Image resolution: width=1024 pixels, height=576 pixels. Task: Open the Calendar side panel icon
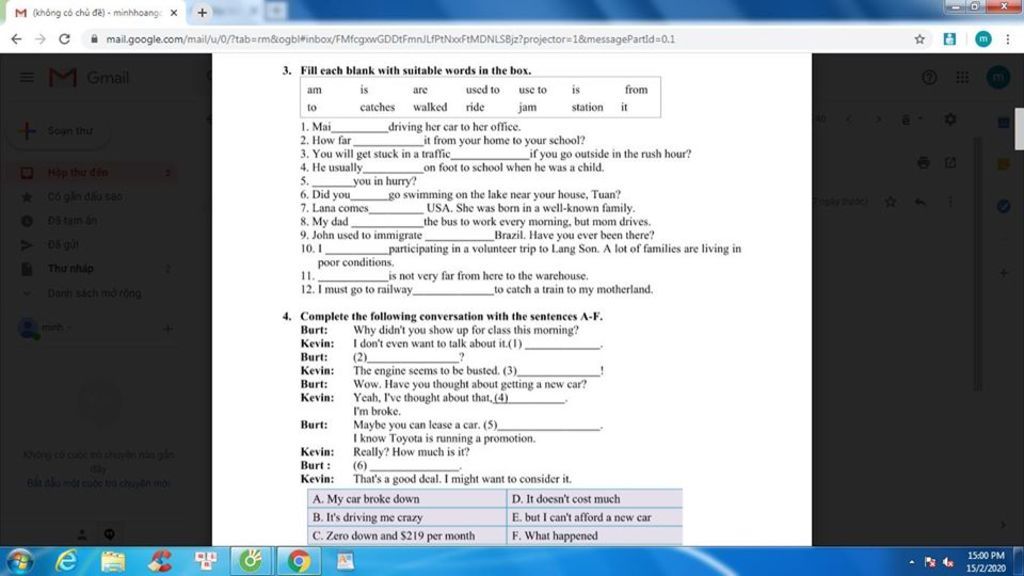coord(1004,122)
